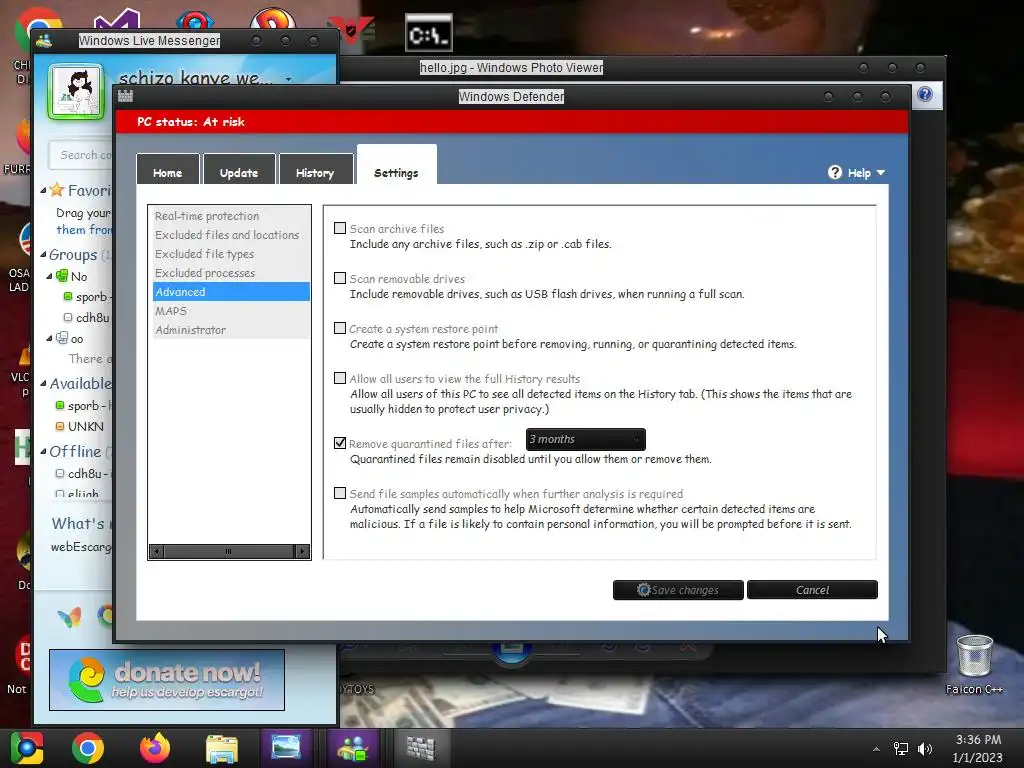Open the command prompt desktop icon
The image size is (1024, 768).
click(428, 34)
